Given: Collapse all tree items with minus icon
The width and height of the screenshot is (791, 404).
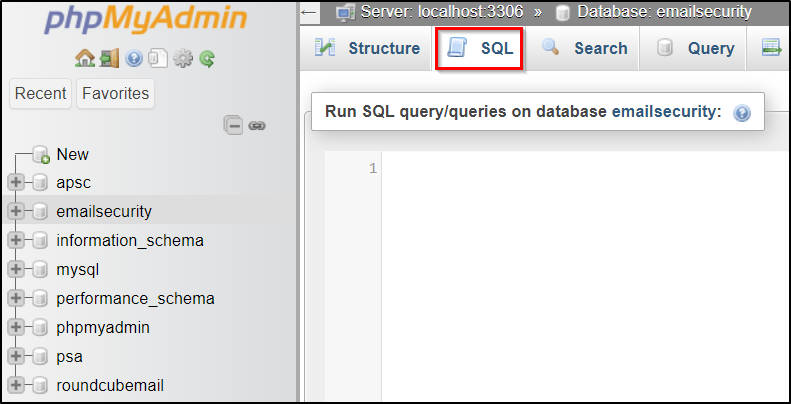Looking at the screenshot, I should 234,125.
